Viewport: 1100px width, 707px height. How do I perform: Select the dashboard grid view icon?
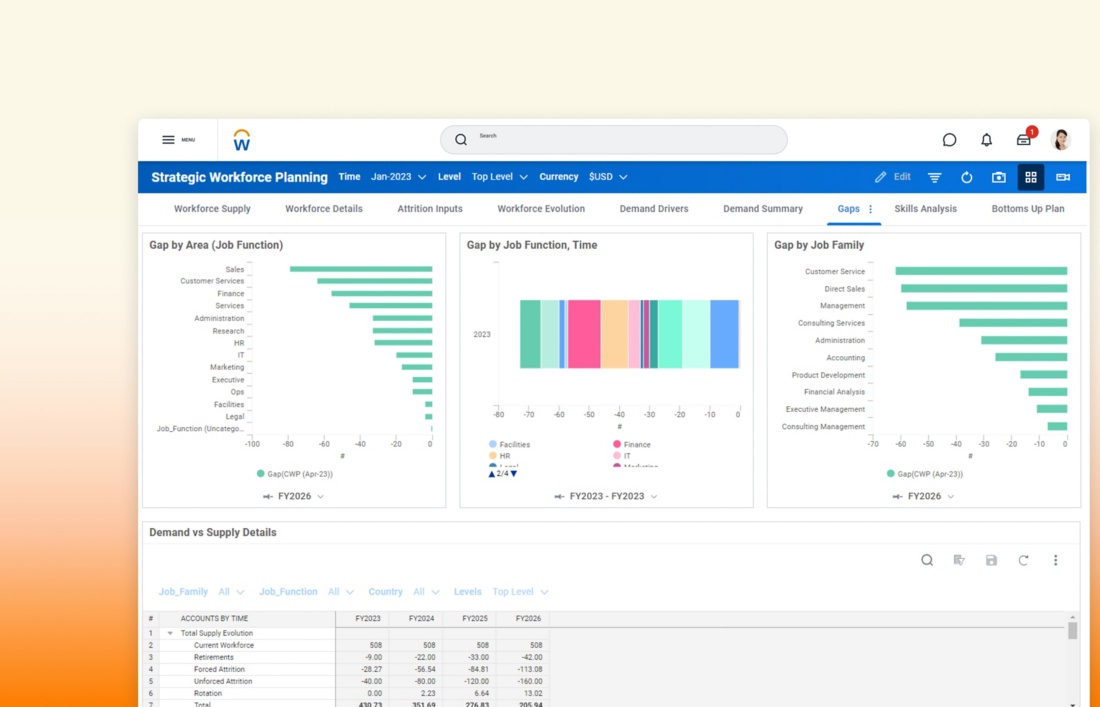[1030, 177]
